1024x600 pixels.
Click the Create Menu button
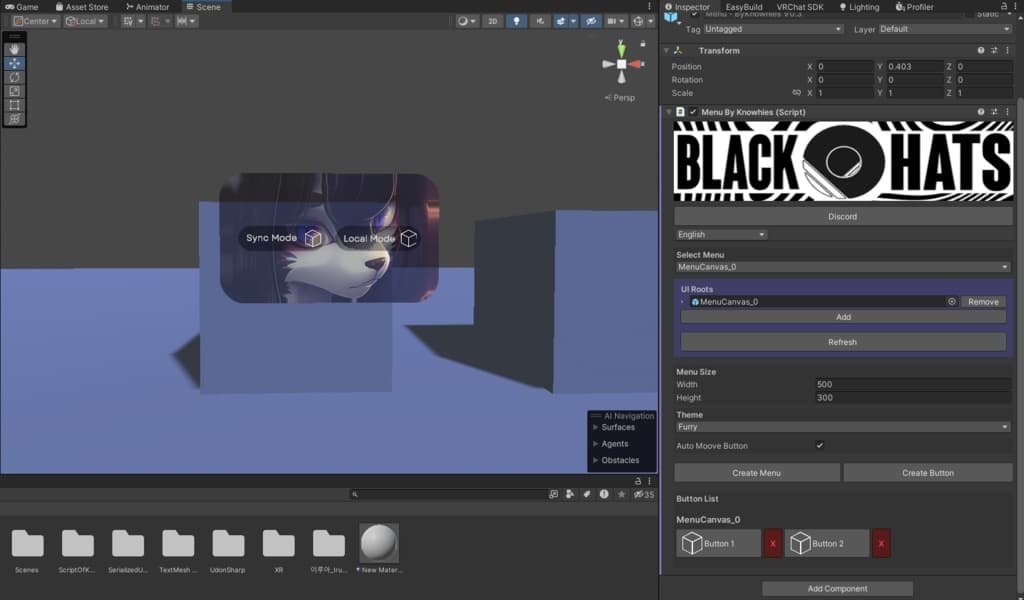click(x=756, y=473)
